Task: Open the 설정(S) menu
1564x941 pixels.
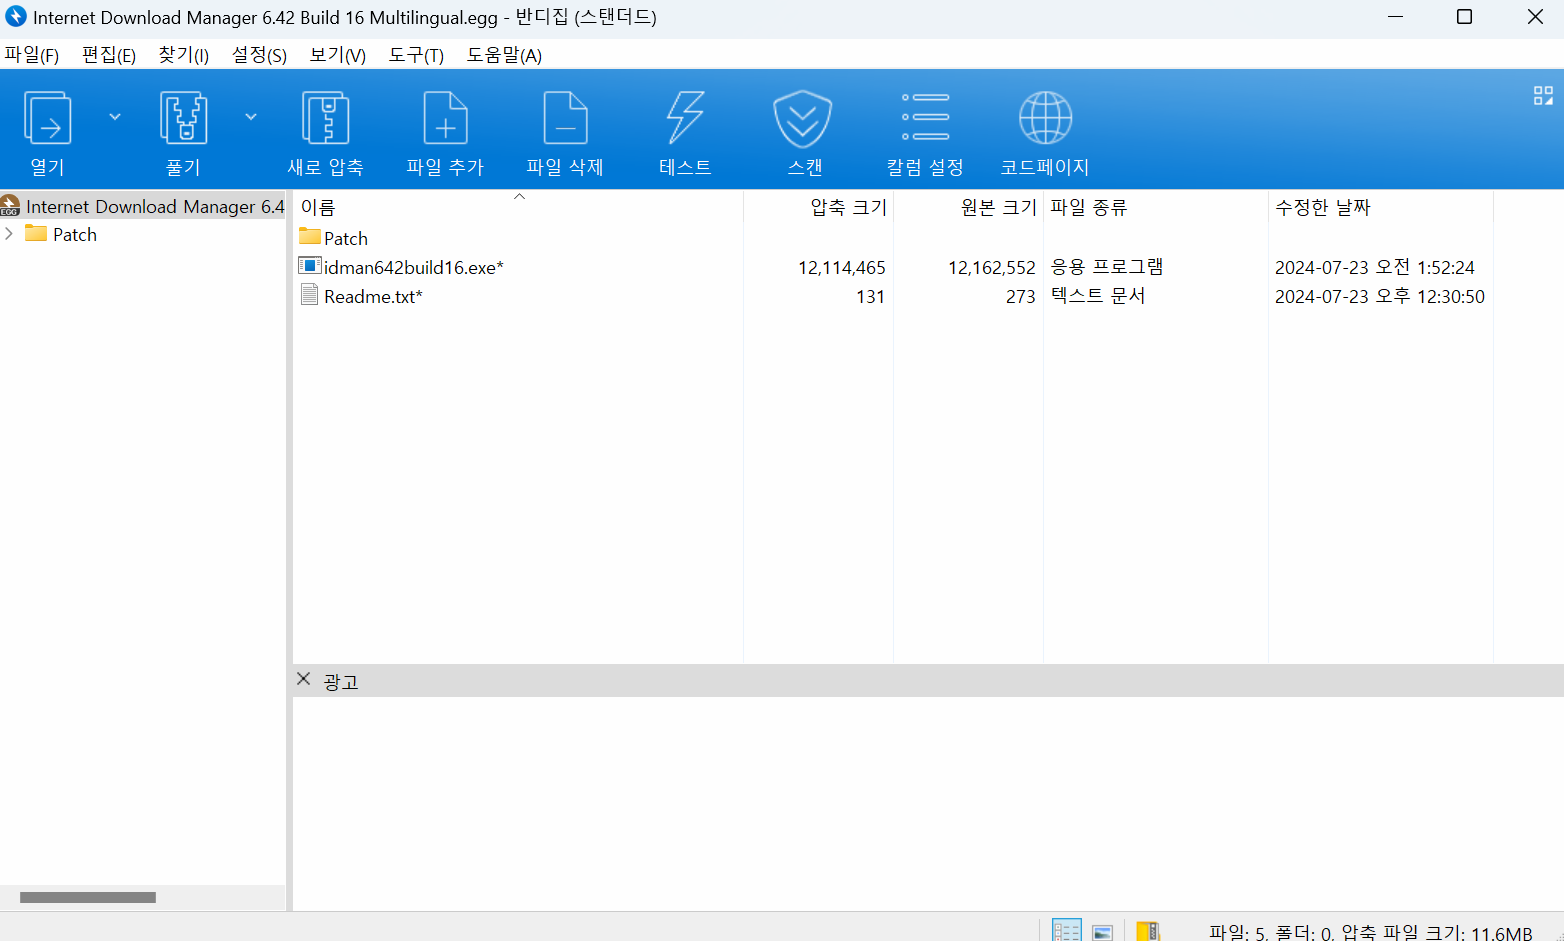Action: 259,55
